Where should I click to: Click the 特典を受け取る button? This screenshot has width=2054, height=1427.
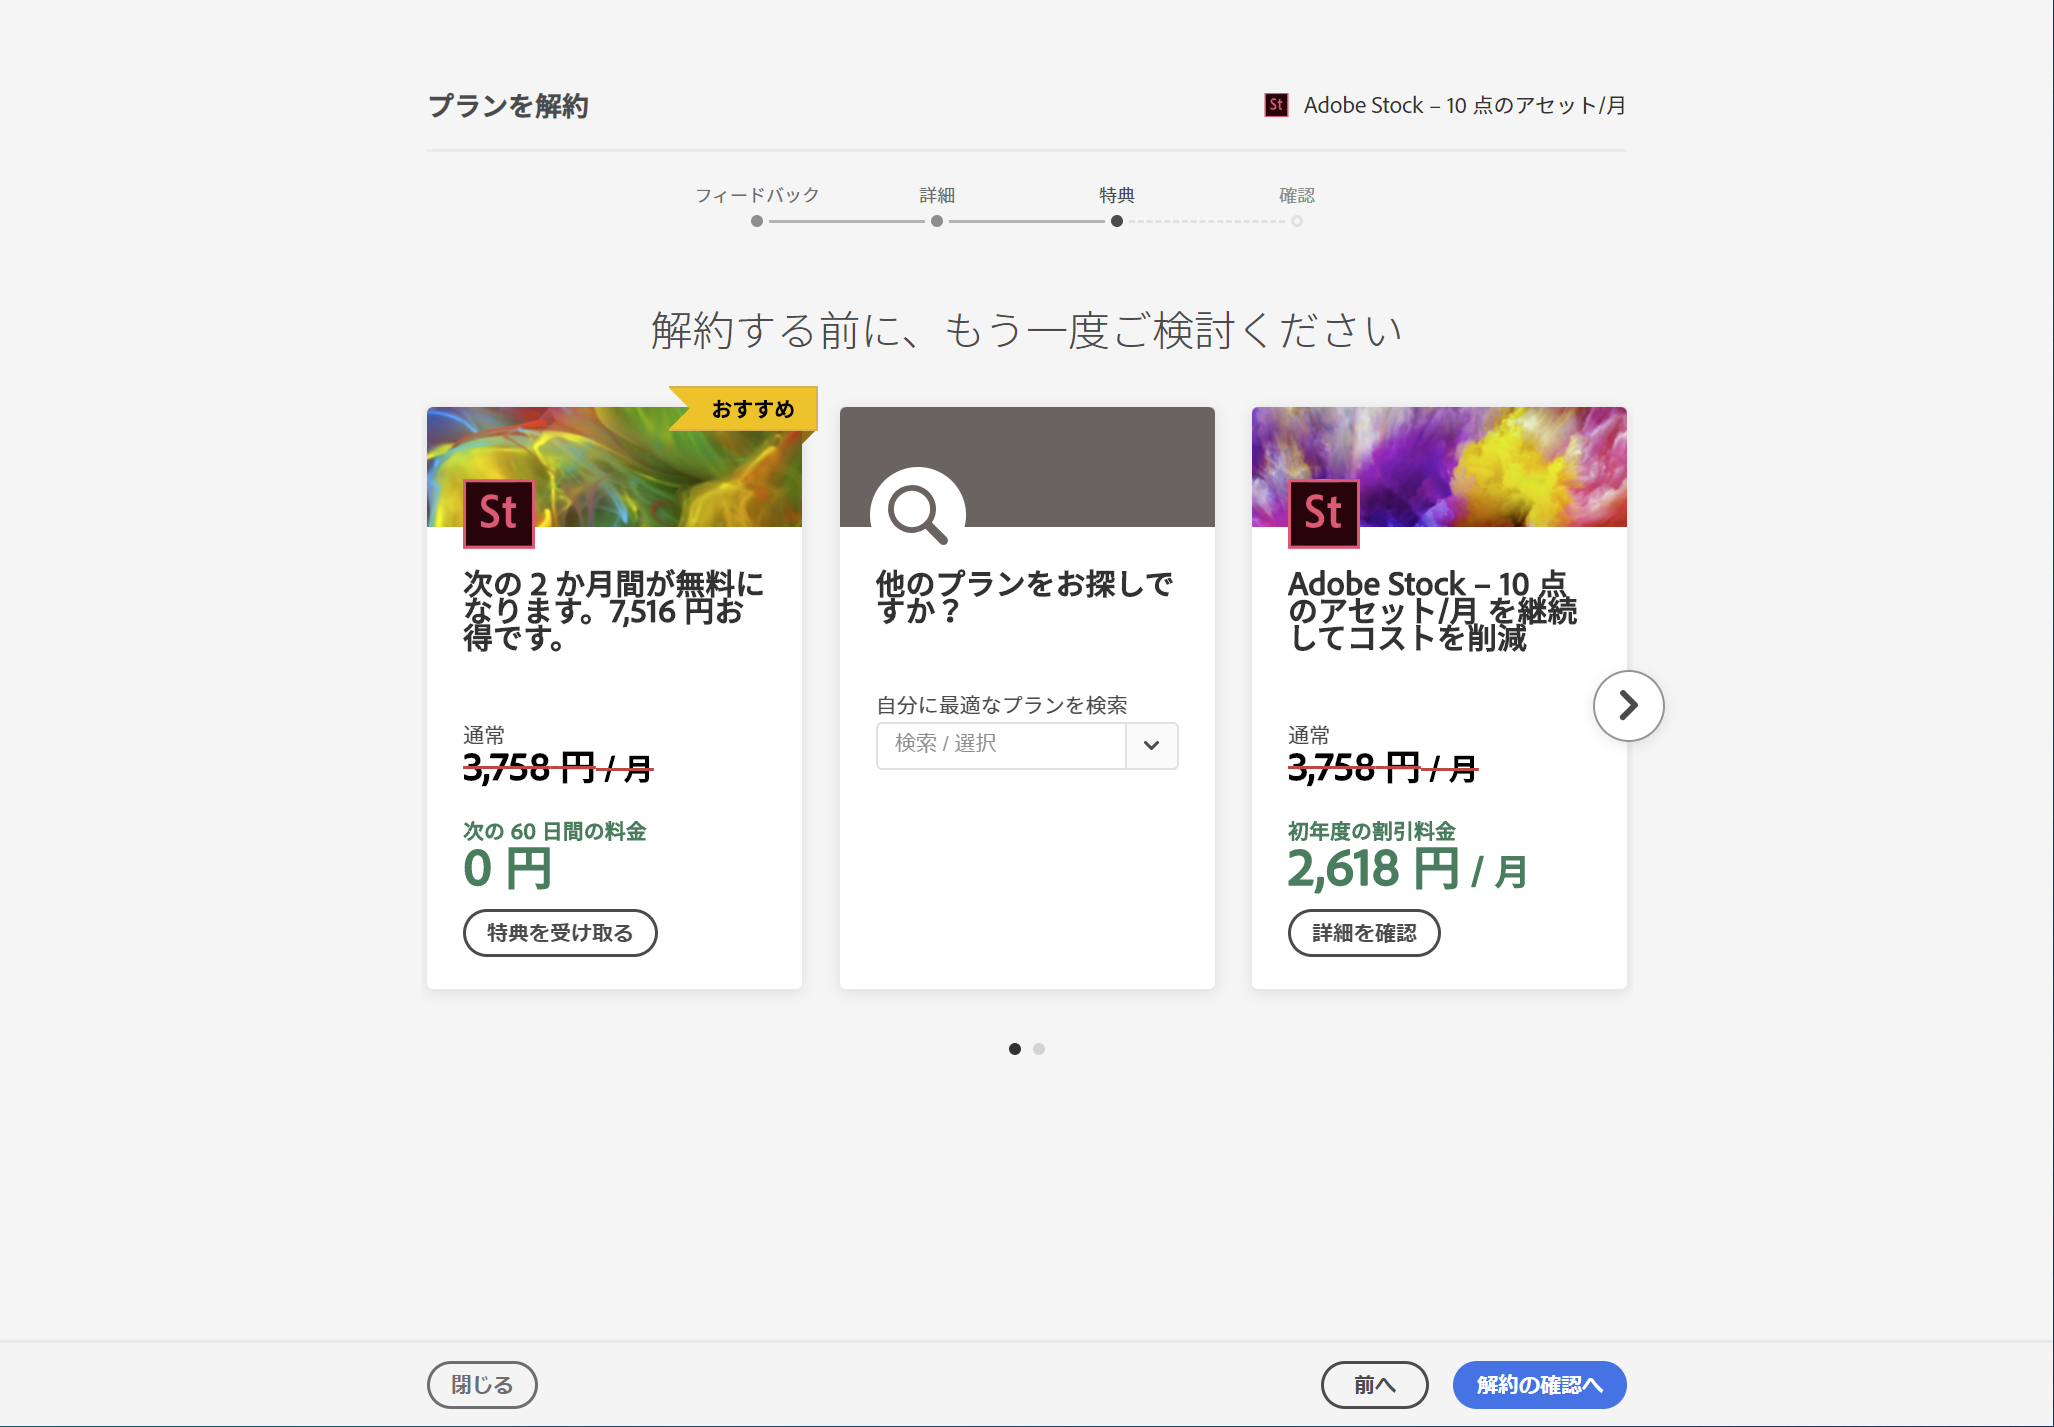(560, 933)
